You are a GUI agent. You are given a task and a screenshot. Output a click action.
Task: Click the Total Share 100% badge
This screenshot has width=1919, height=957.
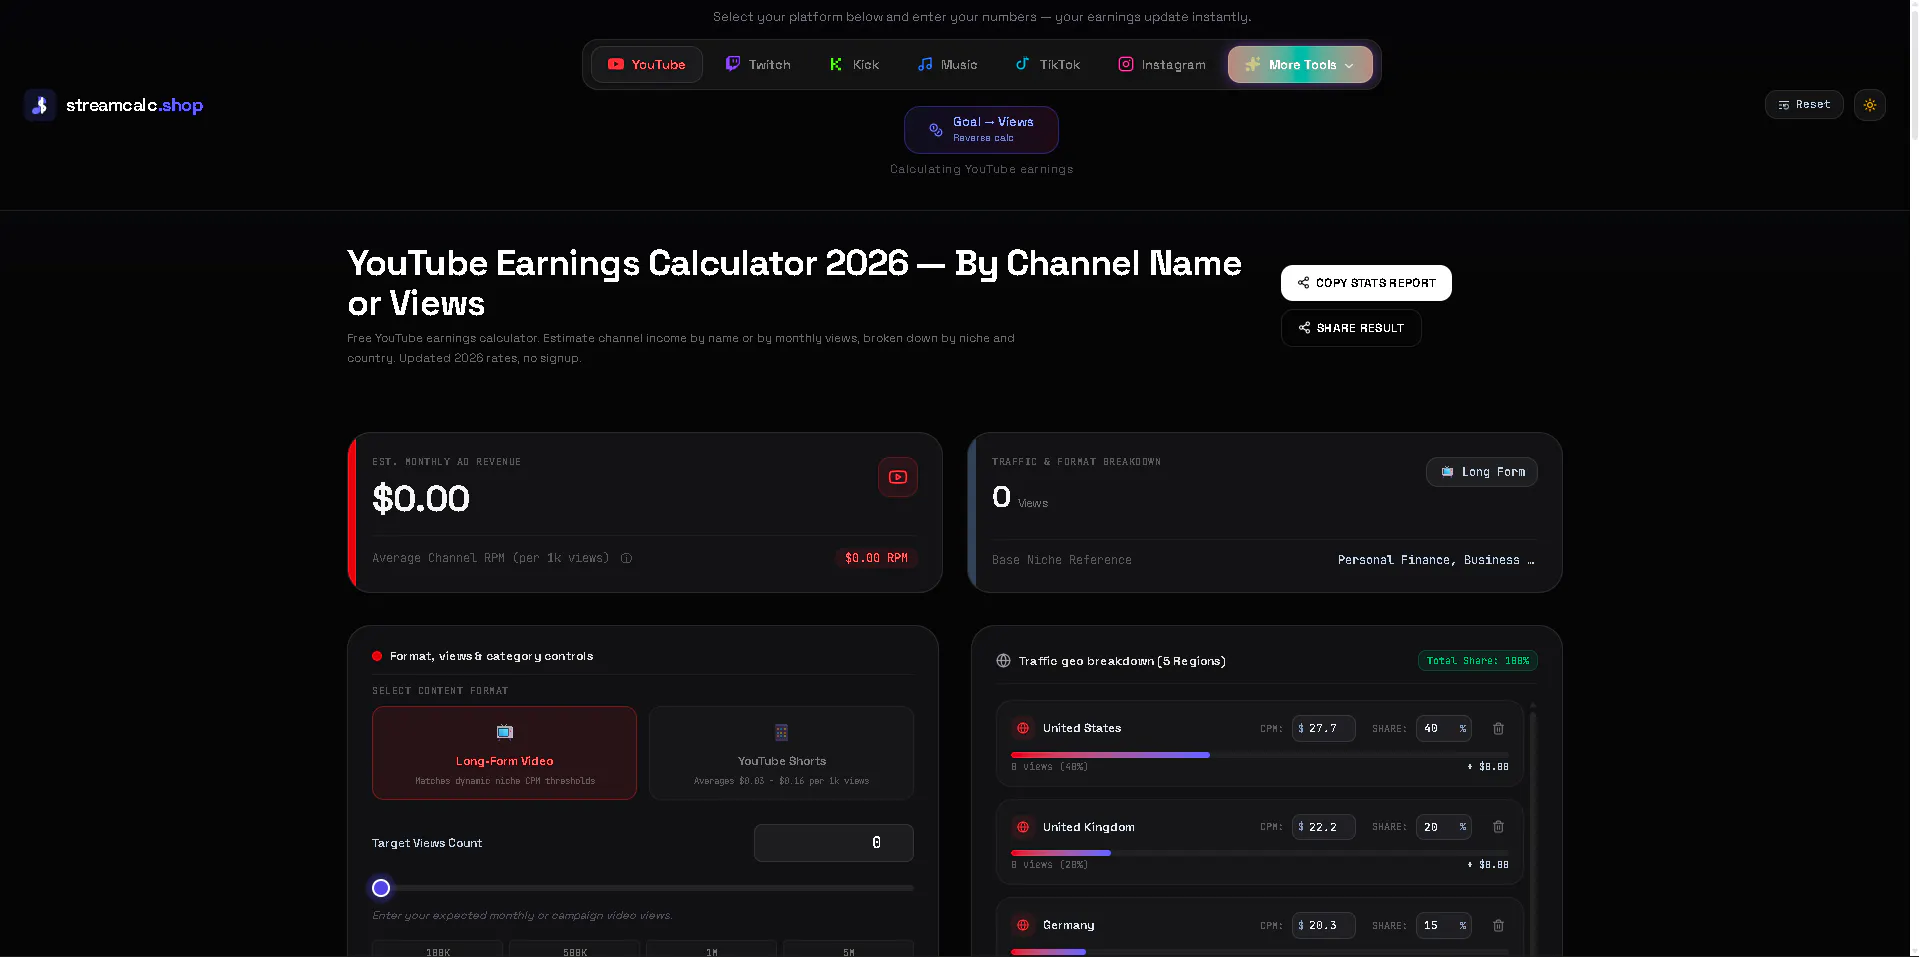[1477, 661]
